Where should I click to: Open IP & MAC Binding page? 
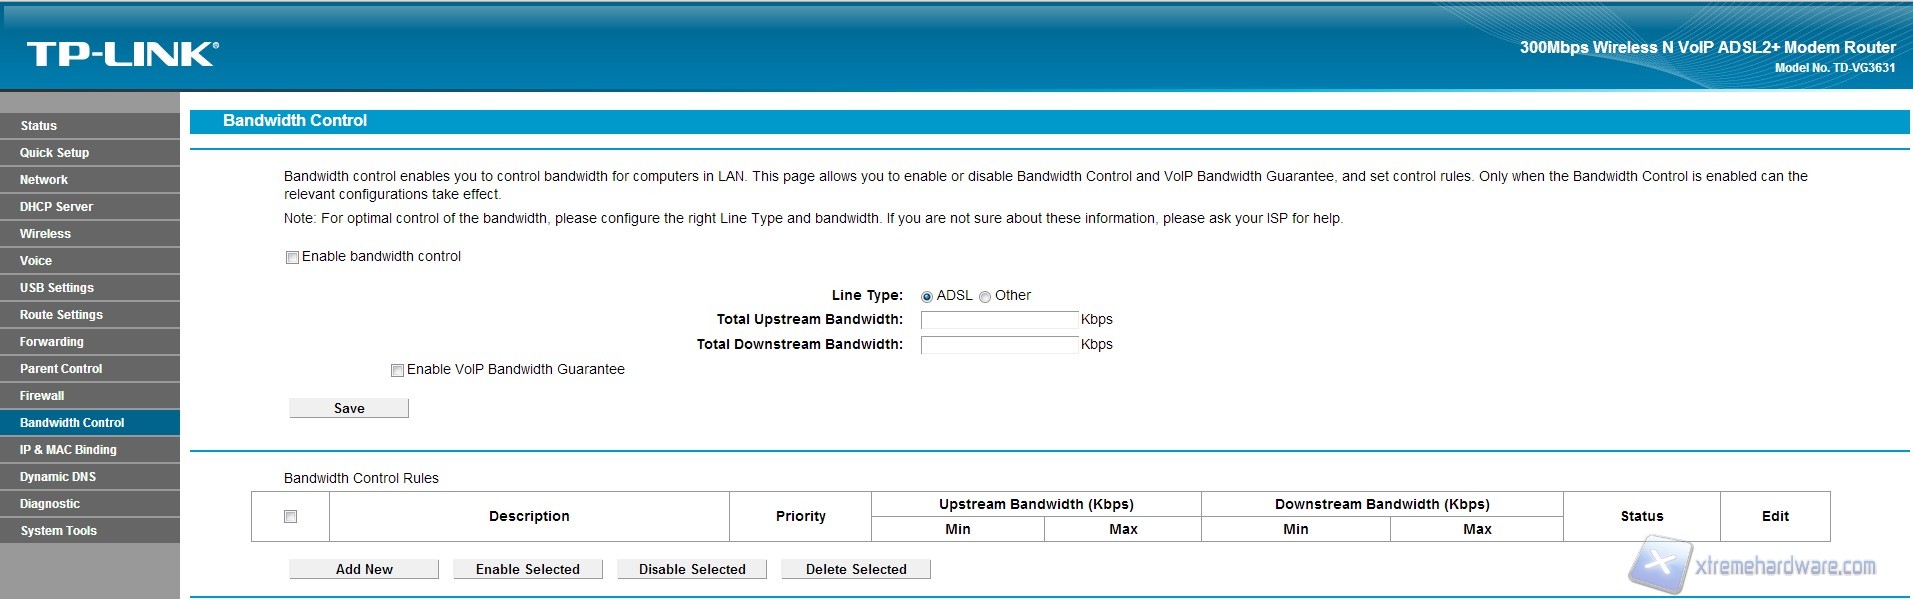68,450
